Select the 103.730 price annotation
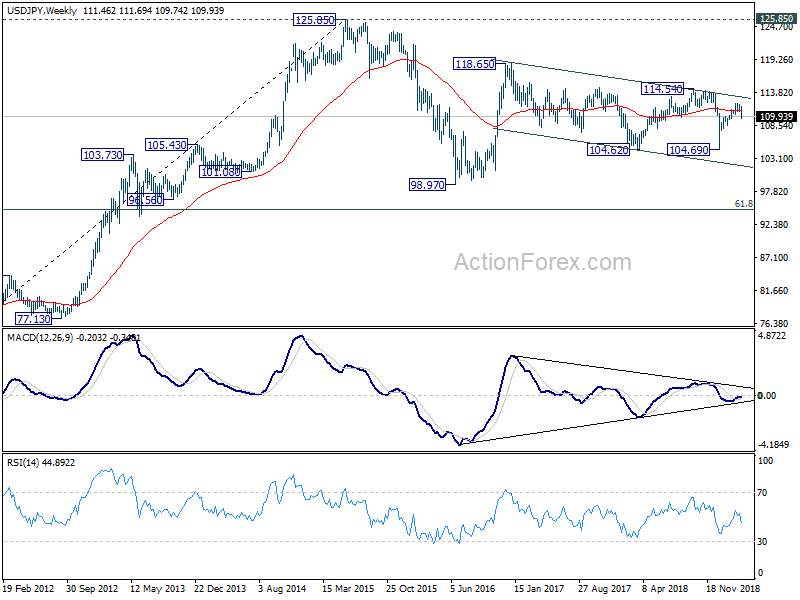The width and height of the screenshot is (800, 600). [103, 155]
